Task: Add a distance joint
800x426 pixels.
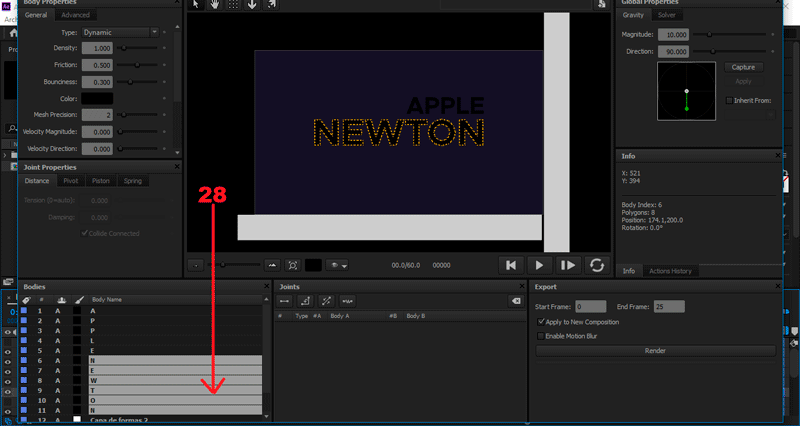Action: pos(285,301)
